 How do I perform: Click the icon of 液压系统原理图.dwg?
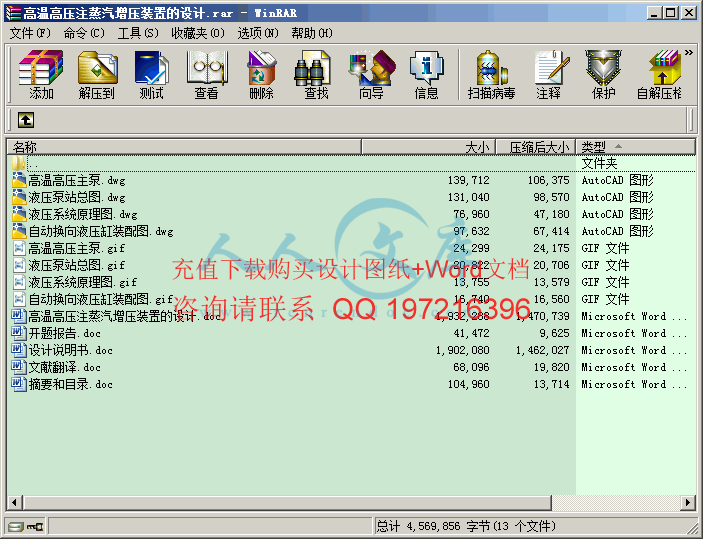point(19,214)
